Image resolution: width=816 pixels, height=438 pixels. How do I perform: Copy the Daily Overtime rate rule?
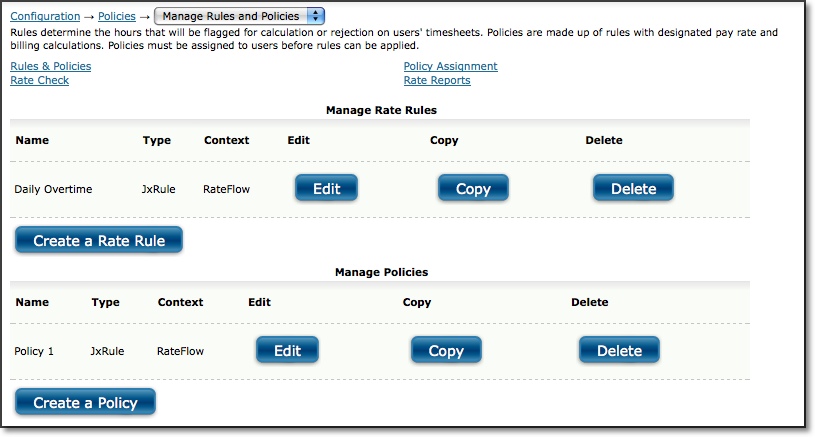tap(473, 188)
